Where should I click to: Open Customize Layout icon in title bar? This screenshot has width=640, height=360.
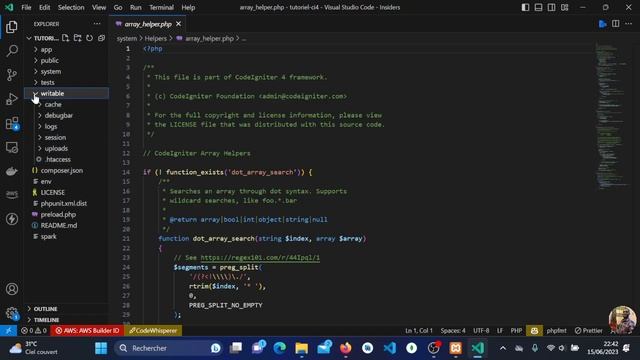point(564,7)
